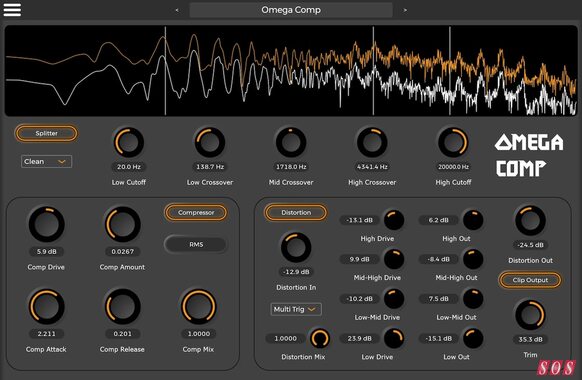Click the Distortion In knob
This screenshot has width=582, height=380.
point(296,248)
